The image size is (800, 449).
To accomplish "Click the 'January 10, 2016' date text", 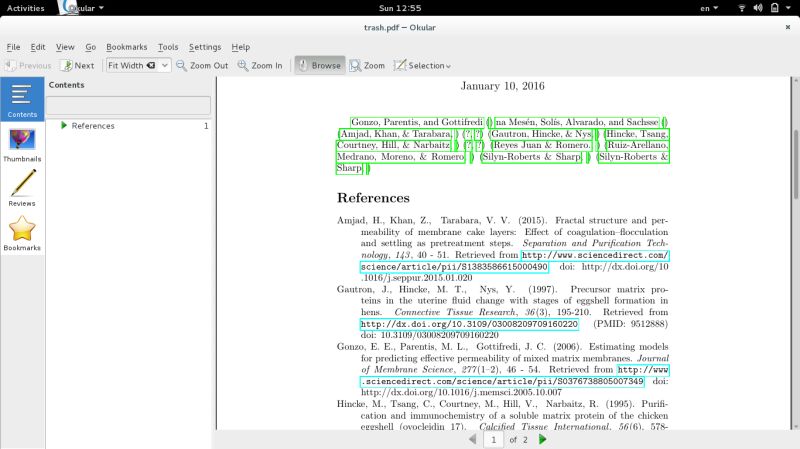I will coord(503,86).
